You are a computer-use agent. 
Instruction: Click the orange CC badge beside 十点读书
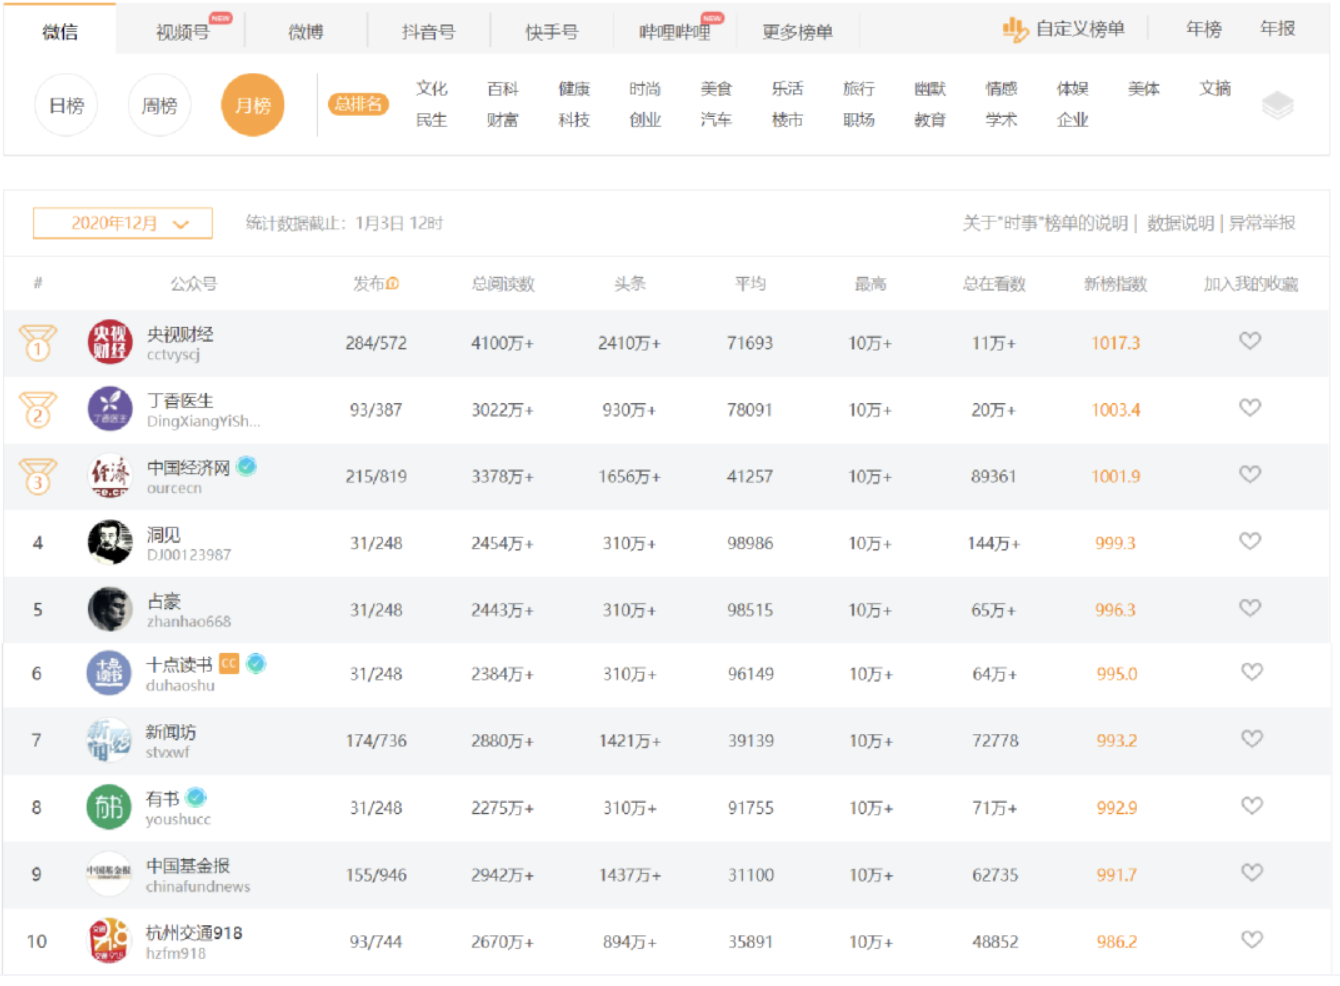(x=229, y=663)
